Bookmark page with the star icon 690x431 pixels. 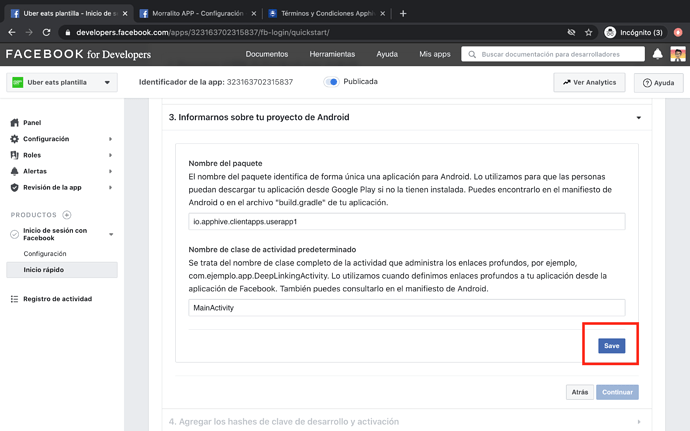(588, 32)
